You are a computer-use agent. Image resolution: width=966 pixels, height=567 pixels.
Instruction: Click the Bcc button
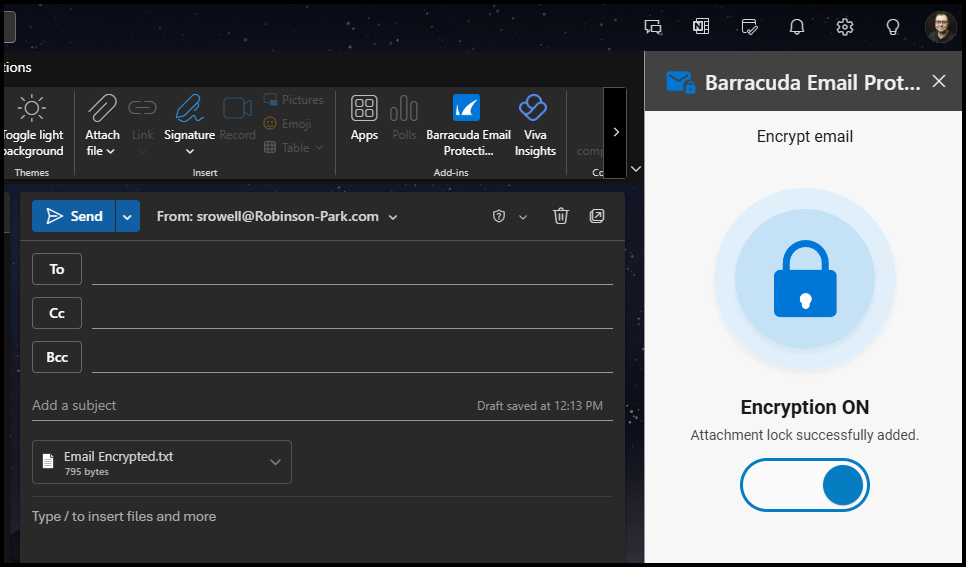click(x=57, y=357)
